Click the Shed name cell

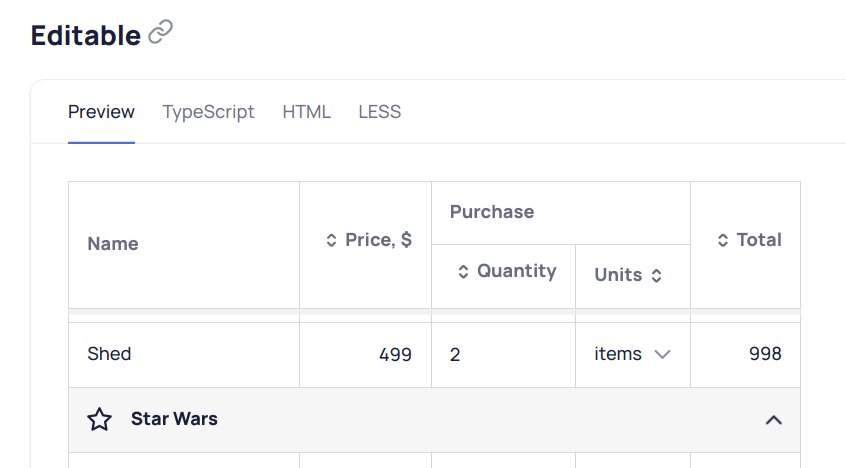[x=110, y=354]
